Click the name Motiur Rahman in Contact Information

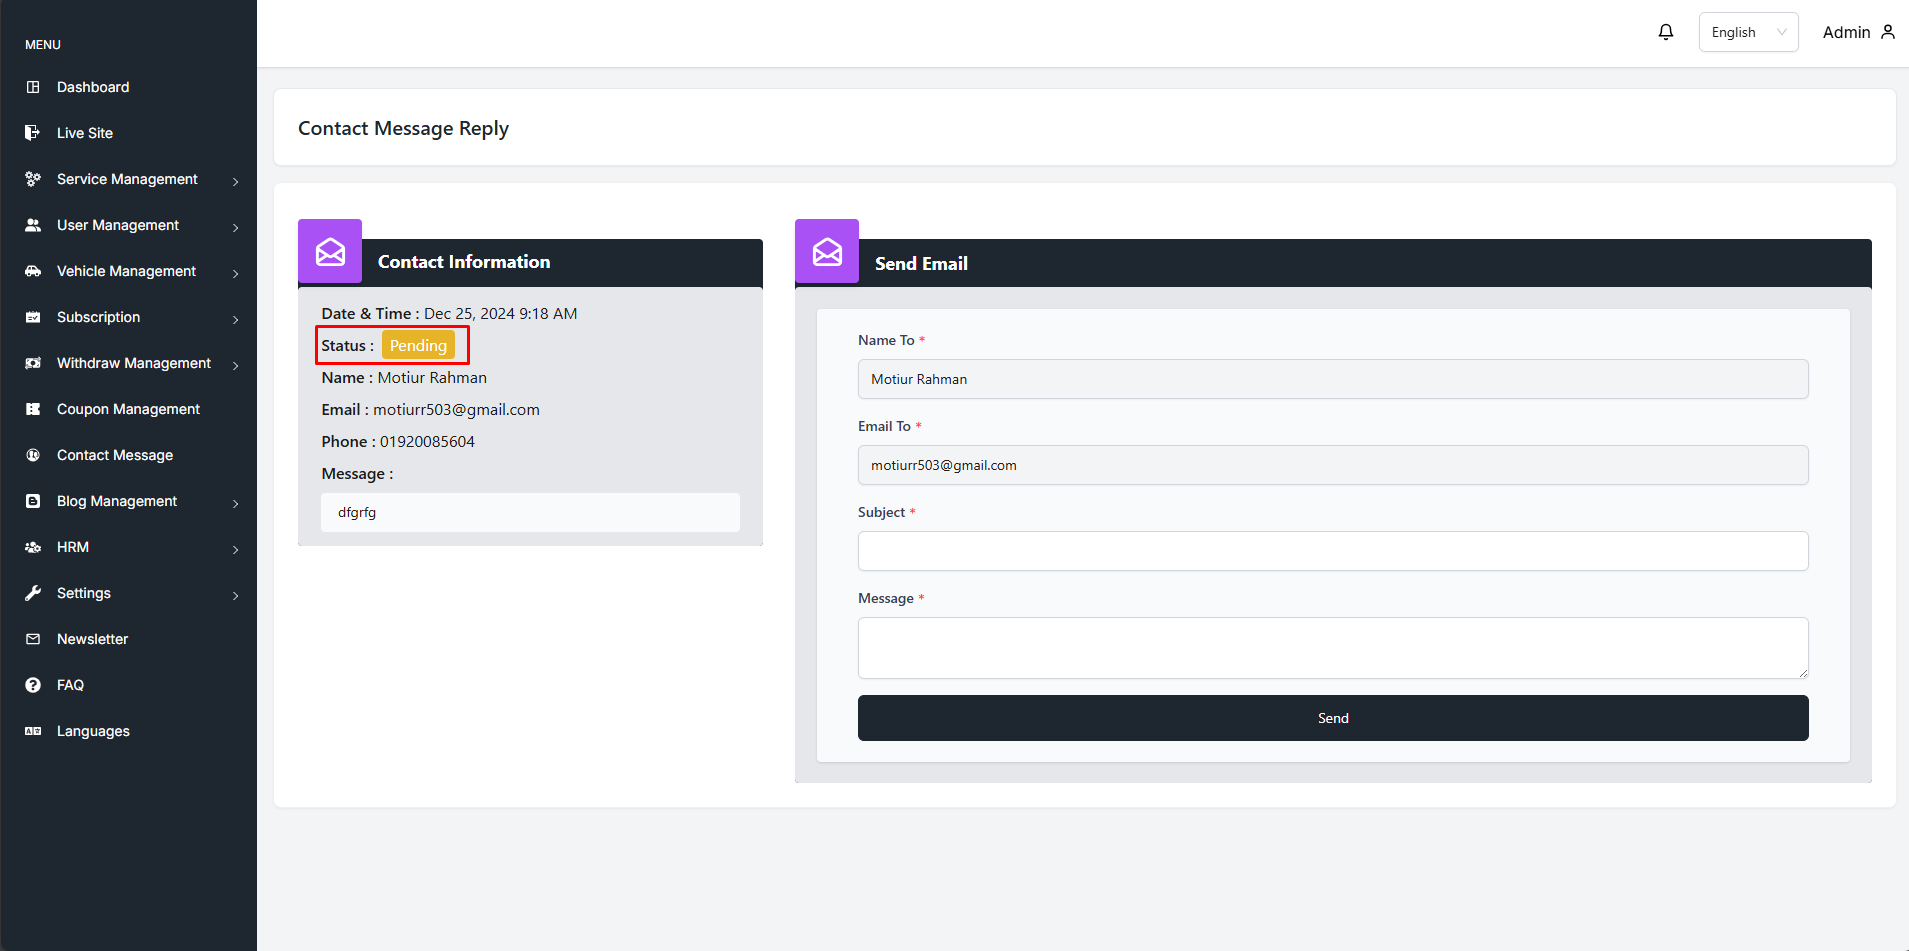tap(432, 378)
